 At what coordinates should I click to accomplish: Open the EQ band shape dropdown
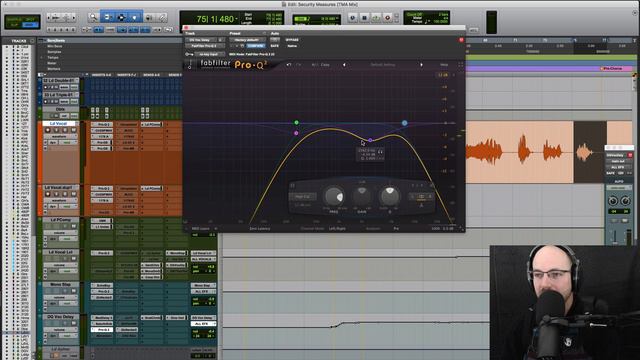click(303, 197)
